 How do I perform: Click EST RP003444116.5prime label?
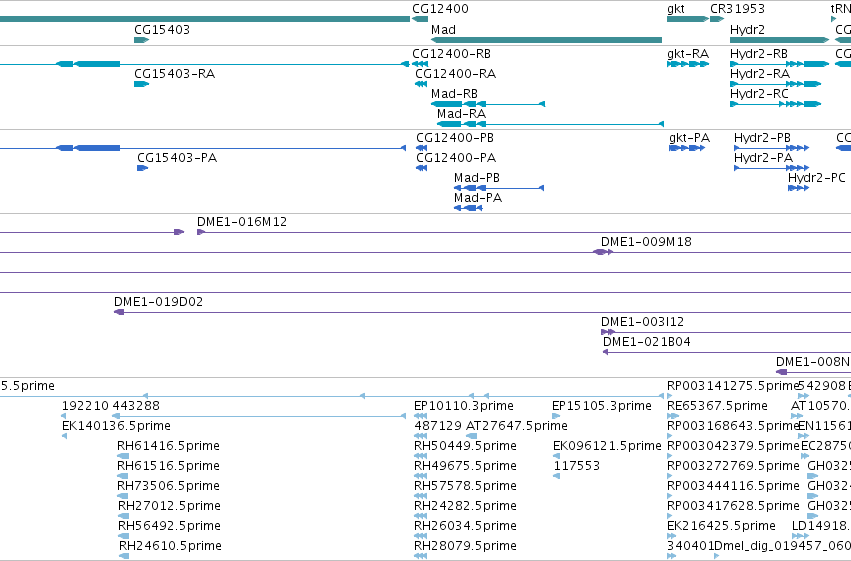(x=733, y=486)
